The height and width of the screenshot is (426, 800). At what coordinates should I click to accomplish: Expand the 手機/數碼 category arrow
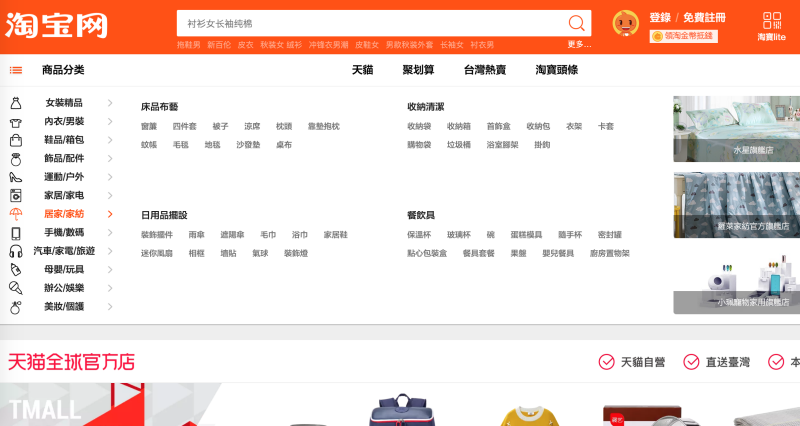click(x=110, y=233)
